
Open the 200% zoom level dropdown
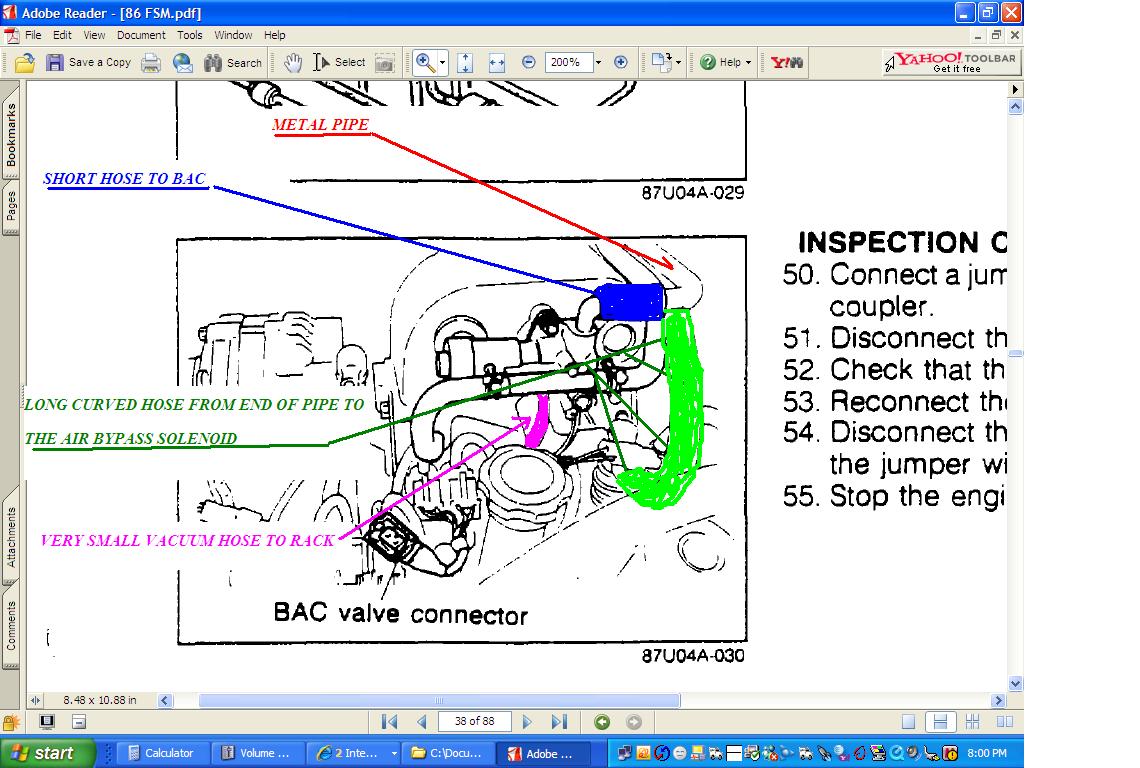598,63
